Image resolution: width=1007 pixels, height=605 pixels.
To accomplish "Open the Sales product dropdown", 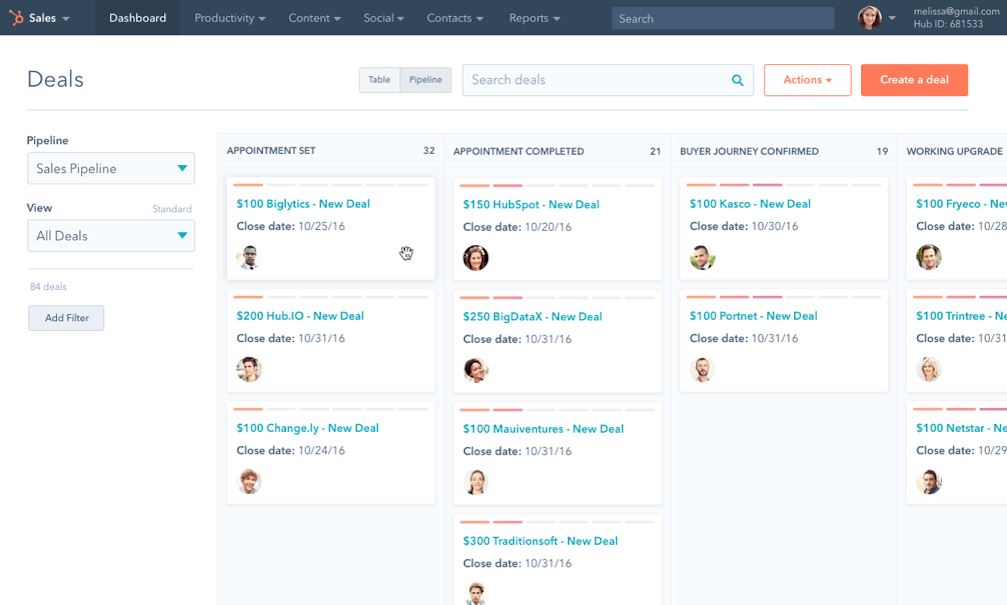I will pos(49,18).
